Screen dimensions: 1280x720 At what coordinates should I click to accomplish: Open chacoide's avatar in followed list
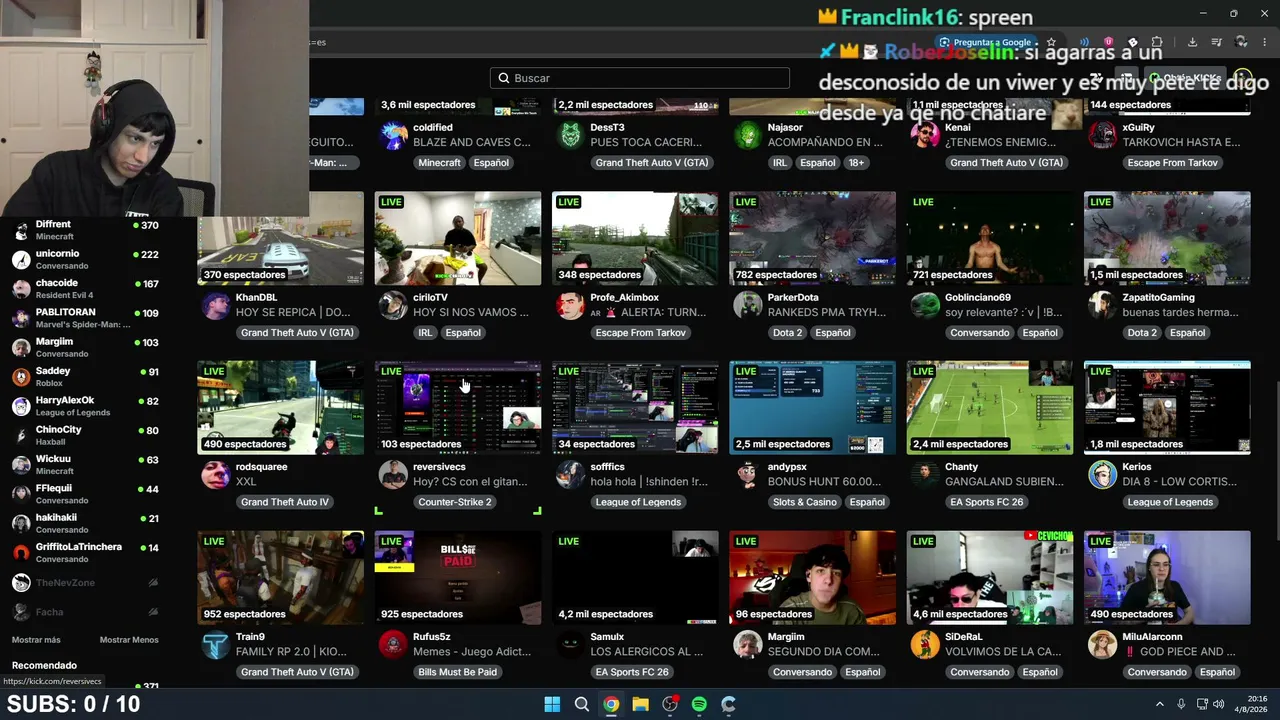coord(21,289)
